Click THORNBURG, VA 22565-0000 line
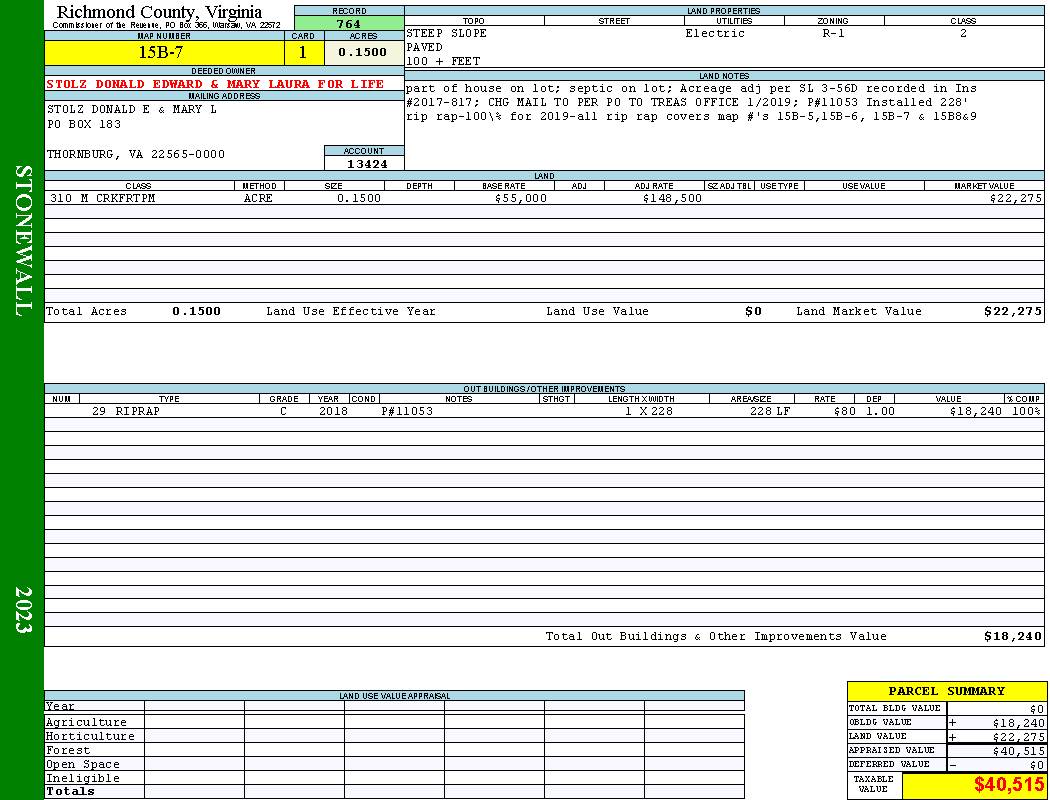This screenshot has width=1050, height=800. [136, 154]
